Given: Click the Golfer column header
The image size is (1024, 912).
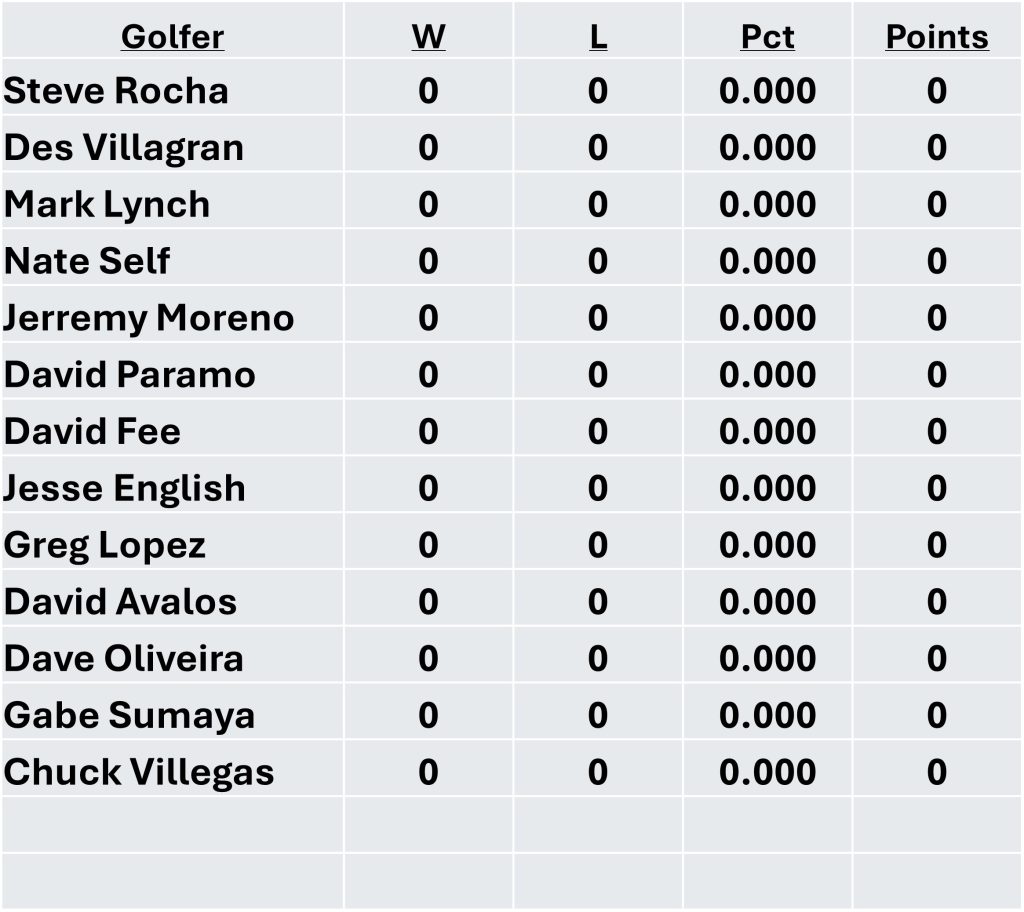Looking at the screenshot, I should 172,37.
